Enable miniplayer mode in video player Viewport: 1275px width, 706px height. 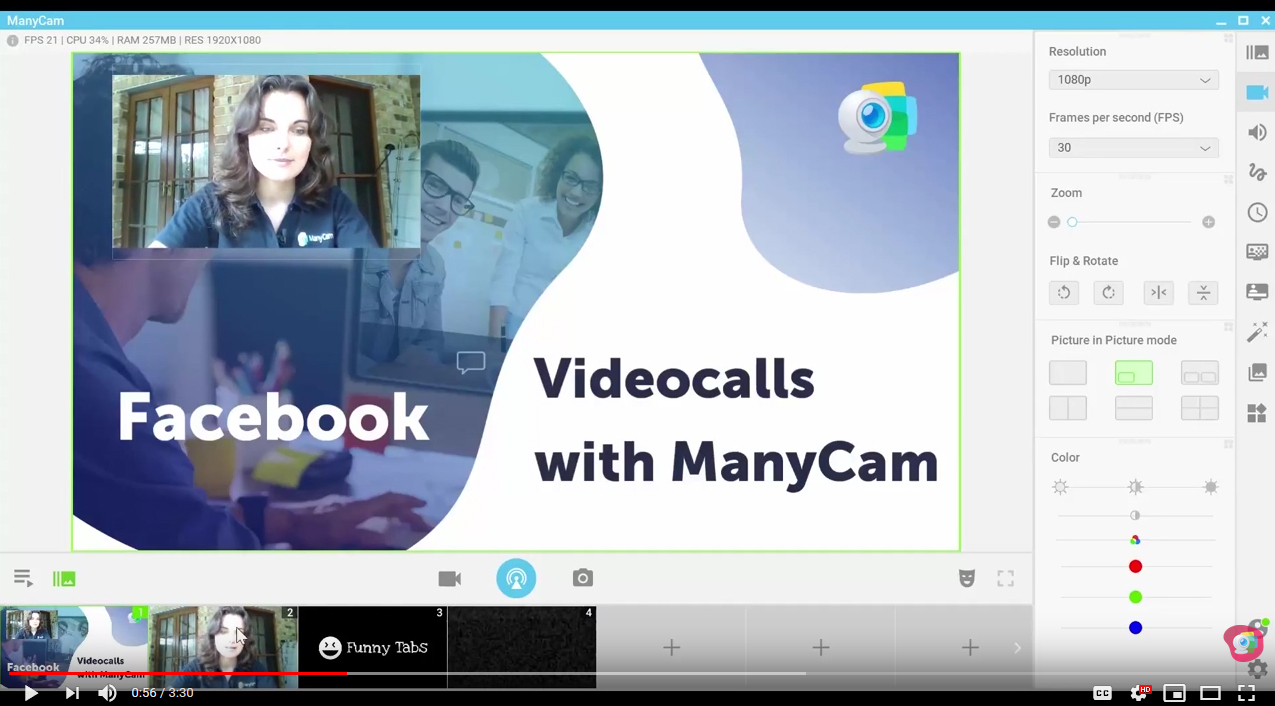tap(1174, 693)
